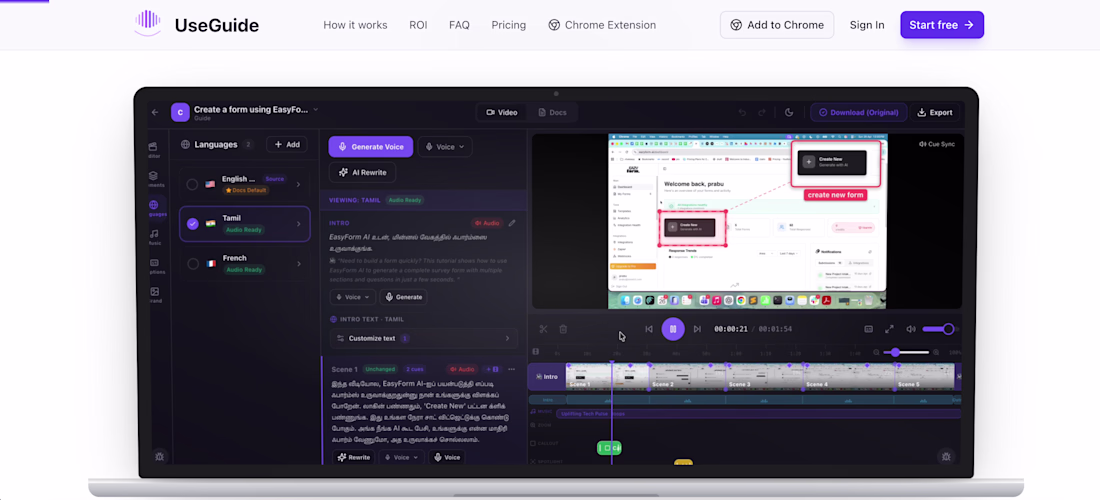The height and width of the screenshot is (500, 1100).
Task: Toggle Cue Sync in the preview
Action: (x=937, y=144)
